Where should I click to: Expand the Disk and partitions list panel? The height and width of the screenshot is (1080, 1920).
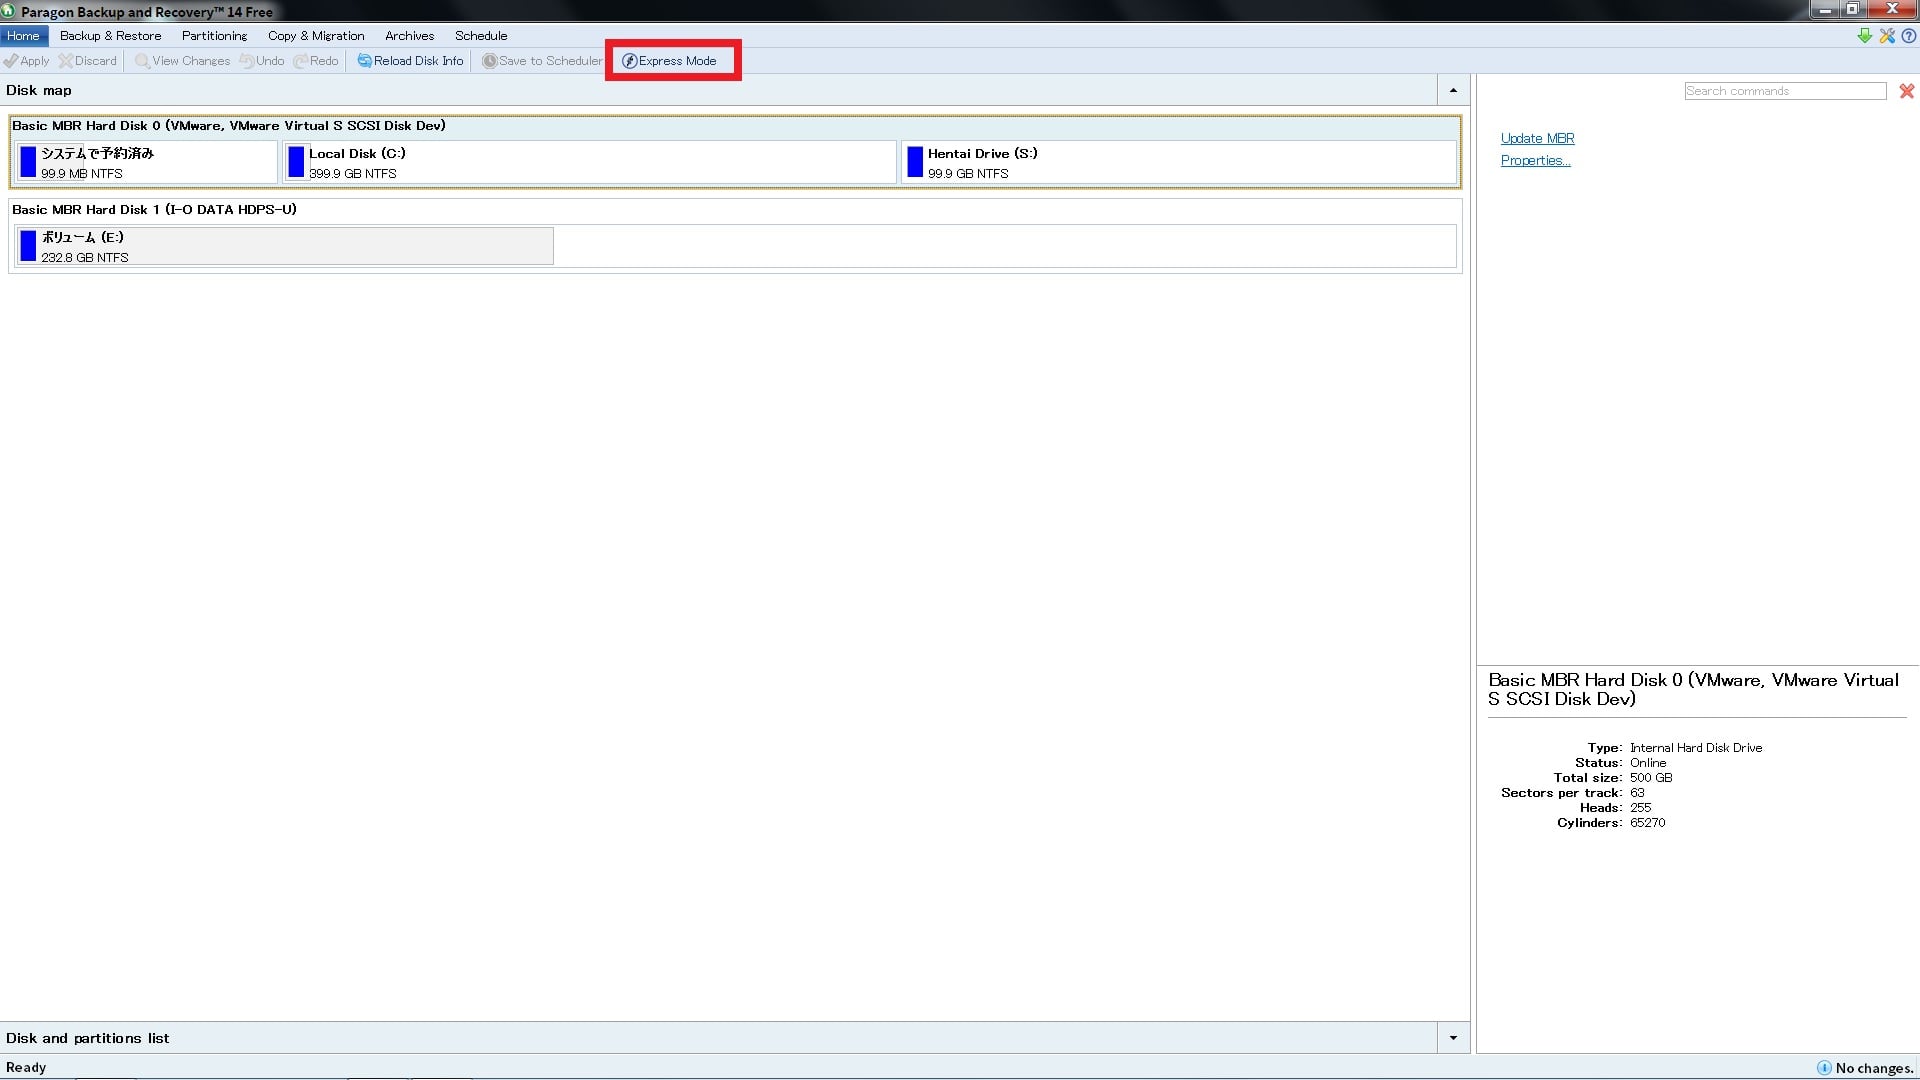(x=1453, y=1038)
